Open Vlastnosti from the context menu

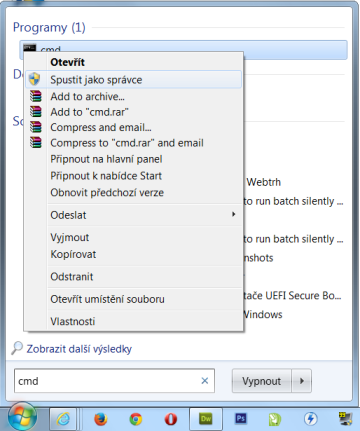[133, 321]
